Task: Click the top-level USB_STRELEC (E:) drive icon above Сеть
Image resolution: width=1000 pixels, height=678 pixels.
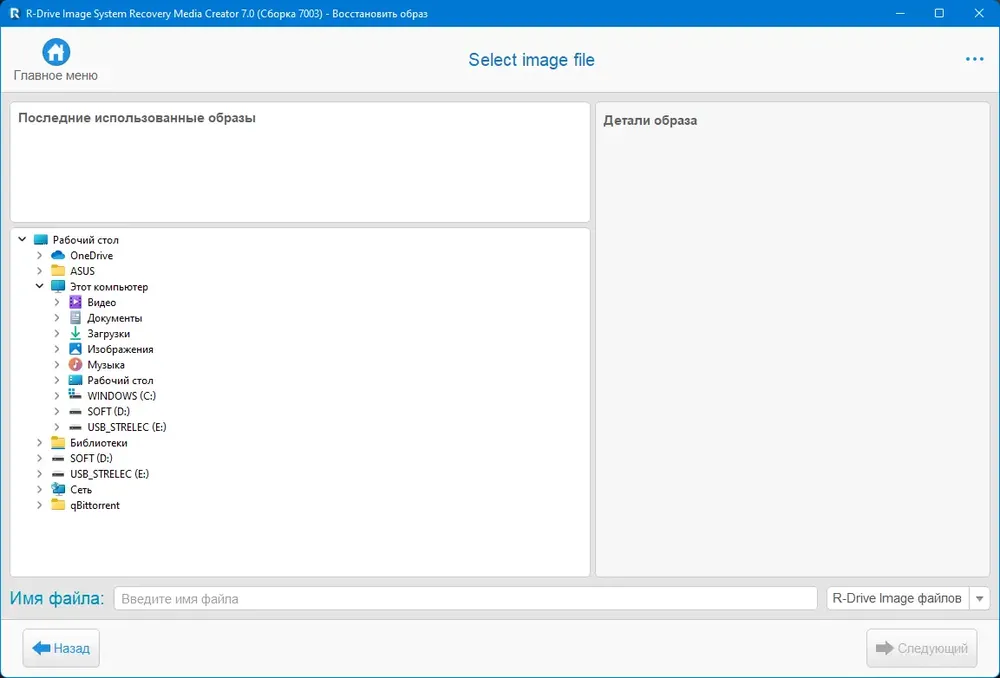Action: click(x=58, y=475)
